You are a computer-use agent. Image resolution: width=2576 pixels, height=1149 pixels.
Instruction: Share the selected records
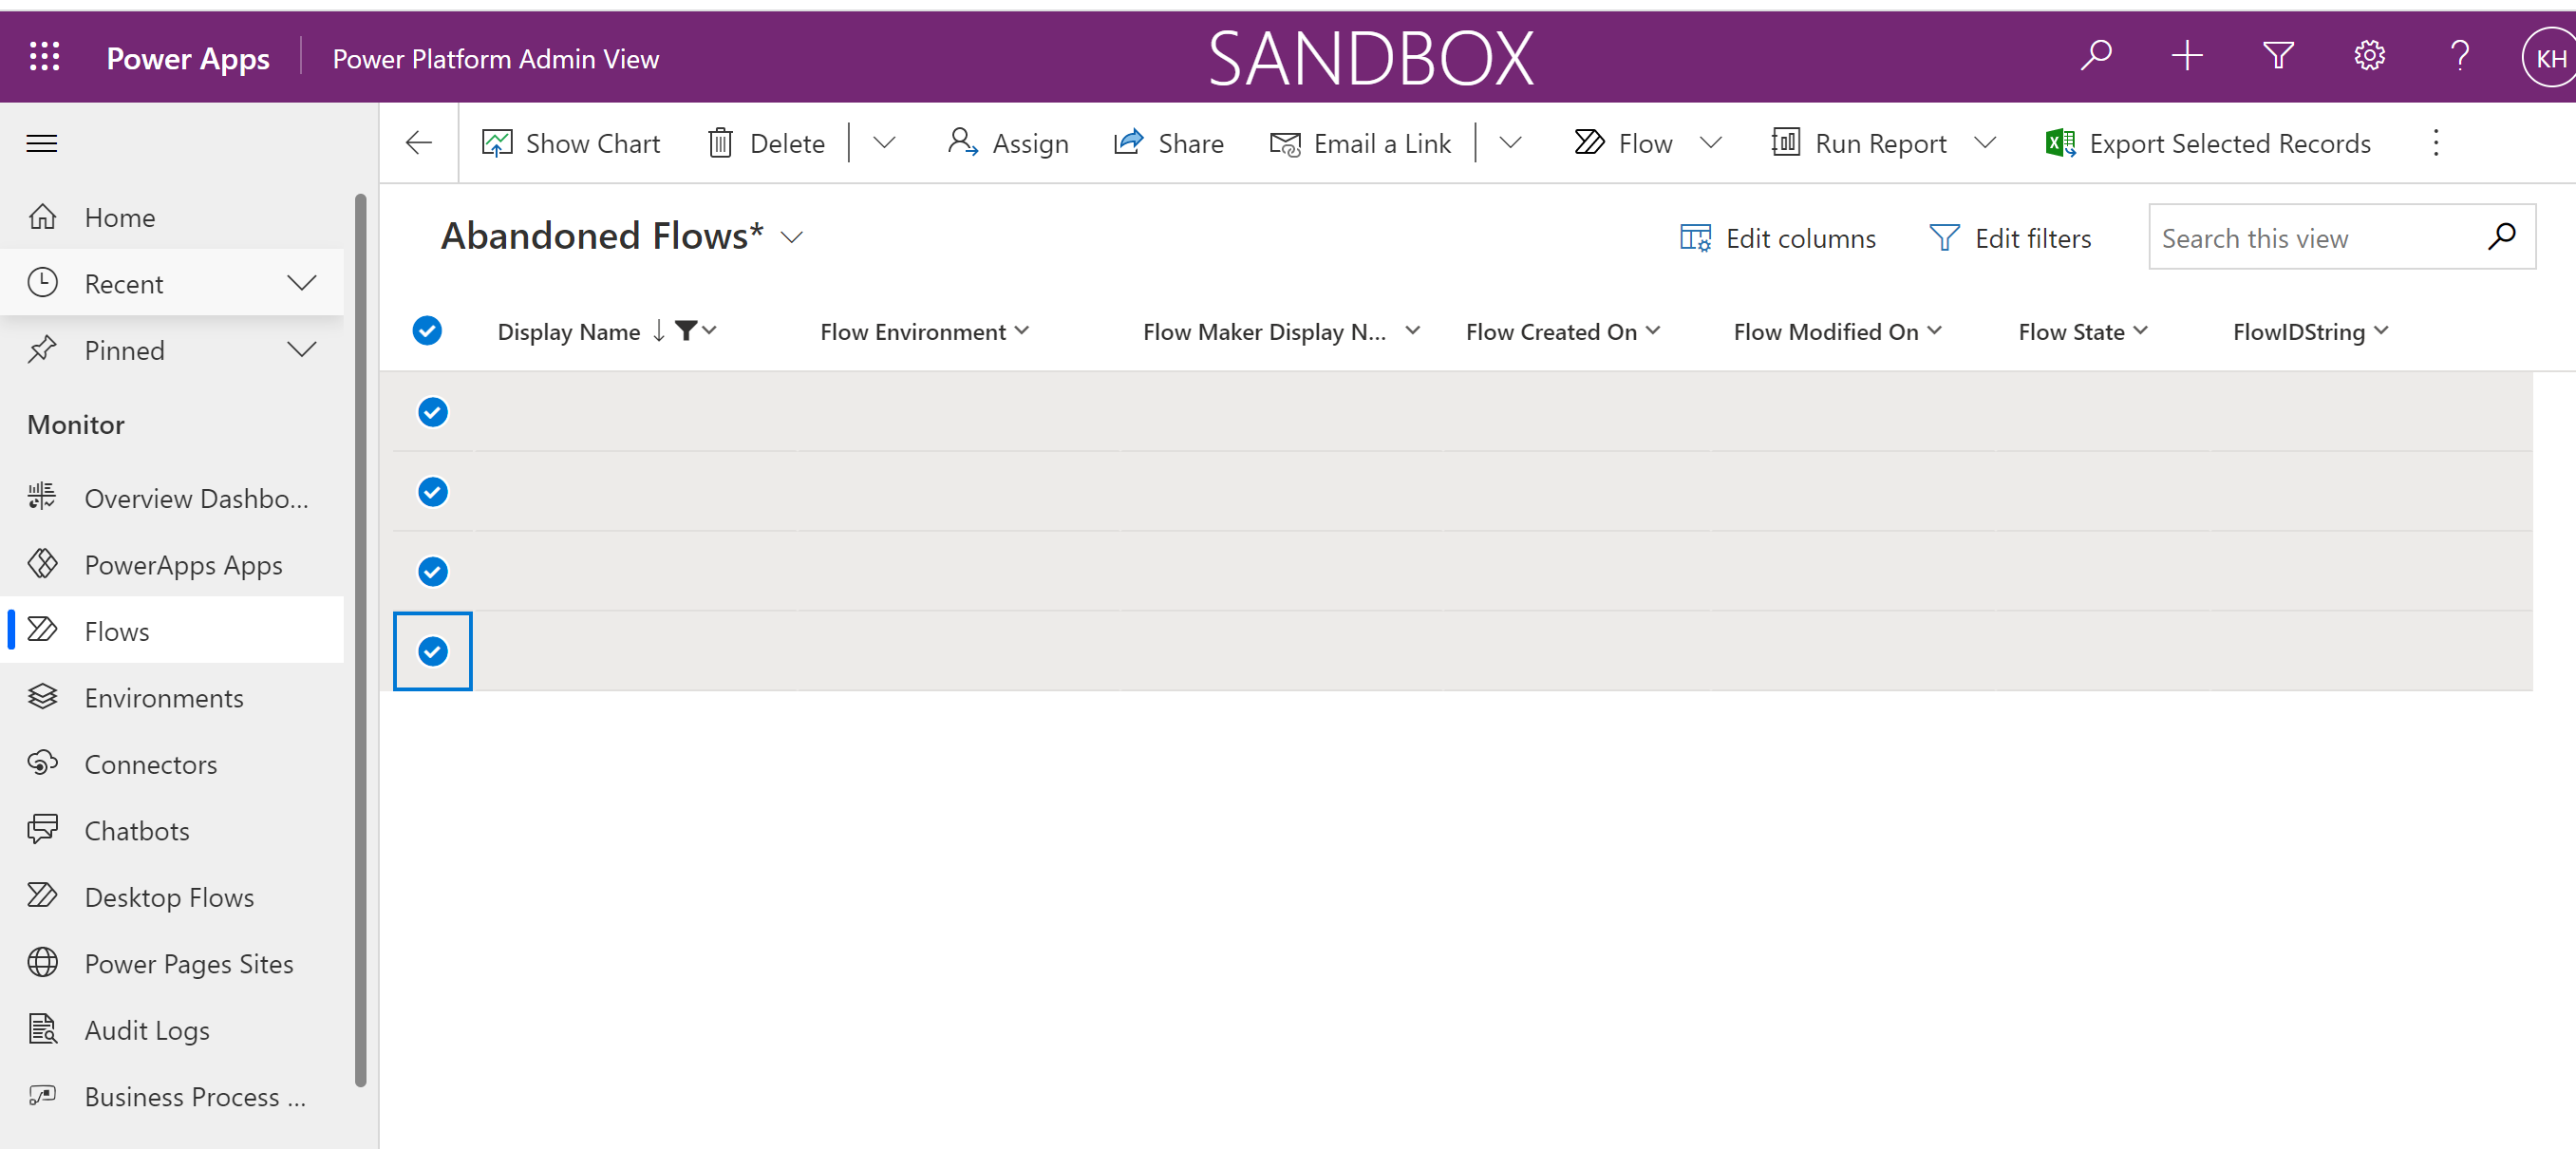click(1168, 143)
